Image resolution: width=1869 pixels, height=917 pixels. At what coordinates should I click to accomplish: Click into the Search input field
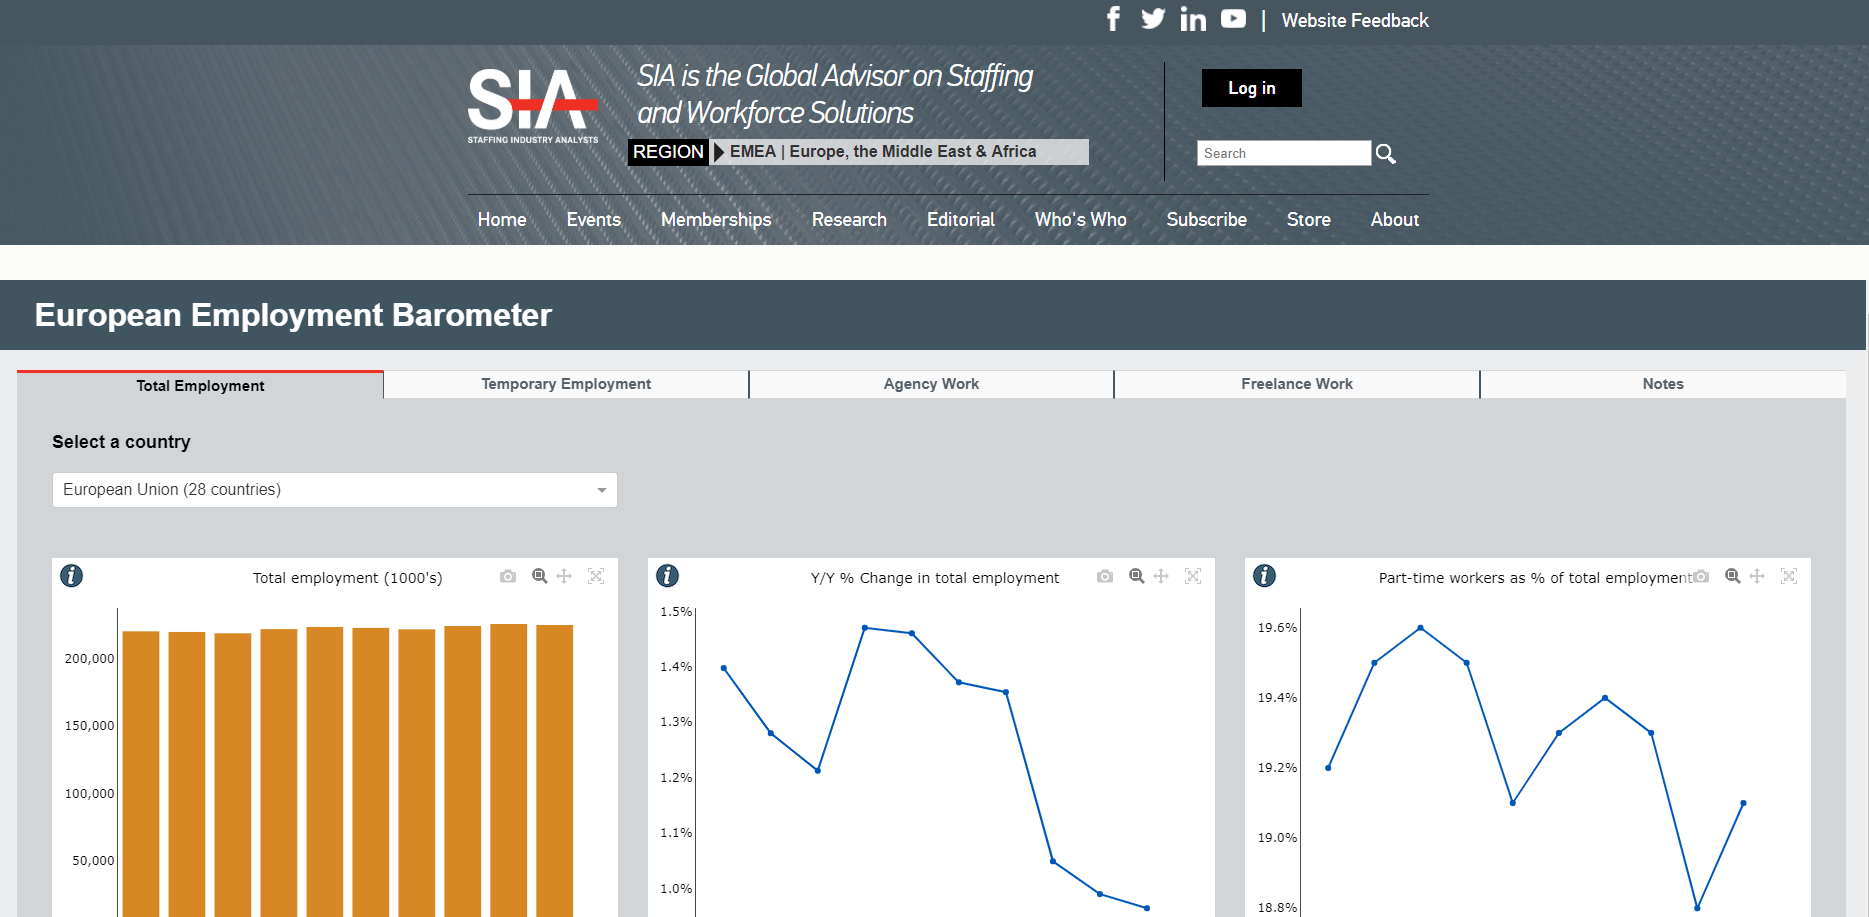(x=1282, y=153)
